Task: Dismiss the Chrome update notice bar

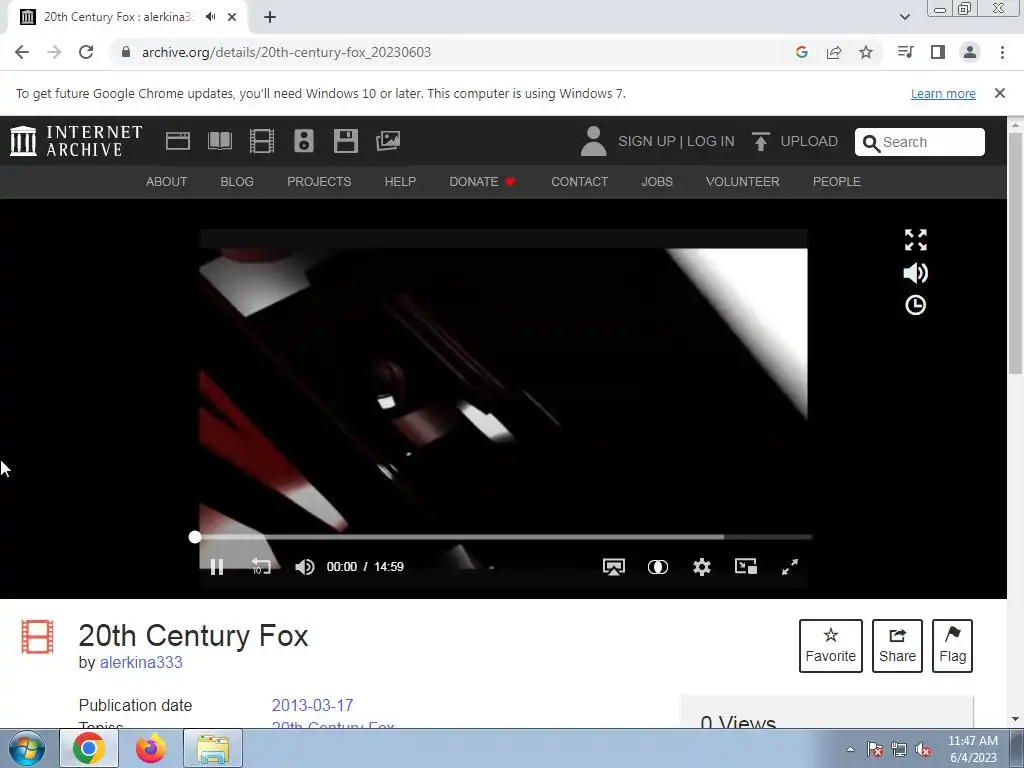Action: tap(1000, 93)
